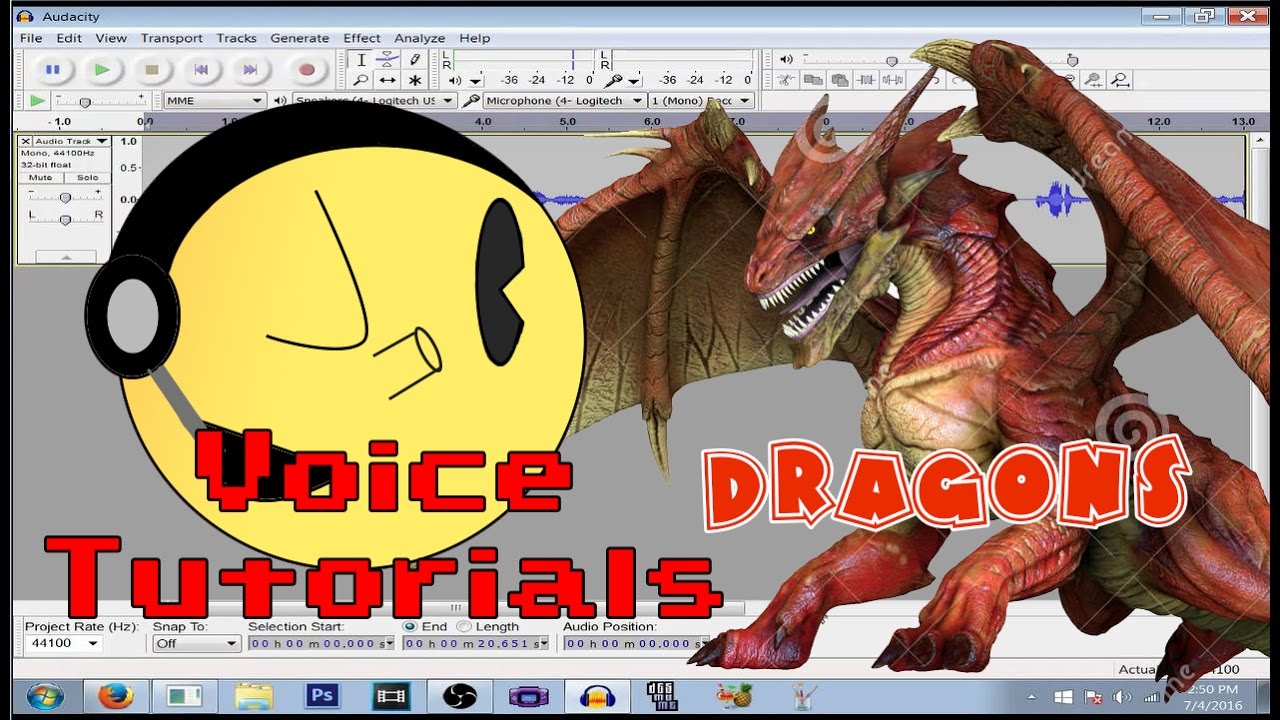Collapse the track using the bottom arrow
The image size is (1280, 720).
65,257
